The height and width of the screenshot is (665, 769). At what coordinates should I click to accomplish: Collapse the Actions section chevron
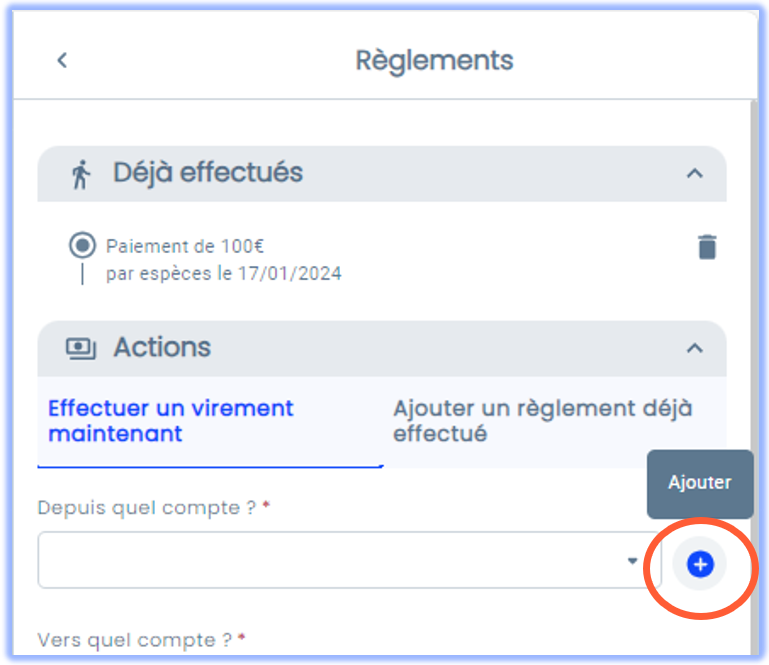point(694,348)
